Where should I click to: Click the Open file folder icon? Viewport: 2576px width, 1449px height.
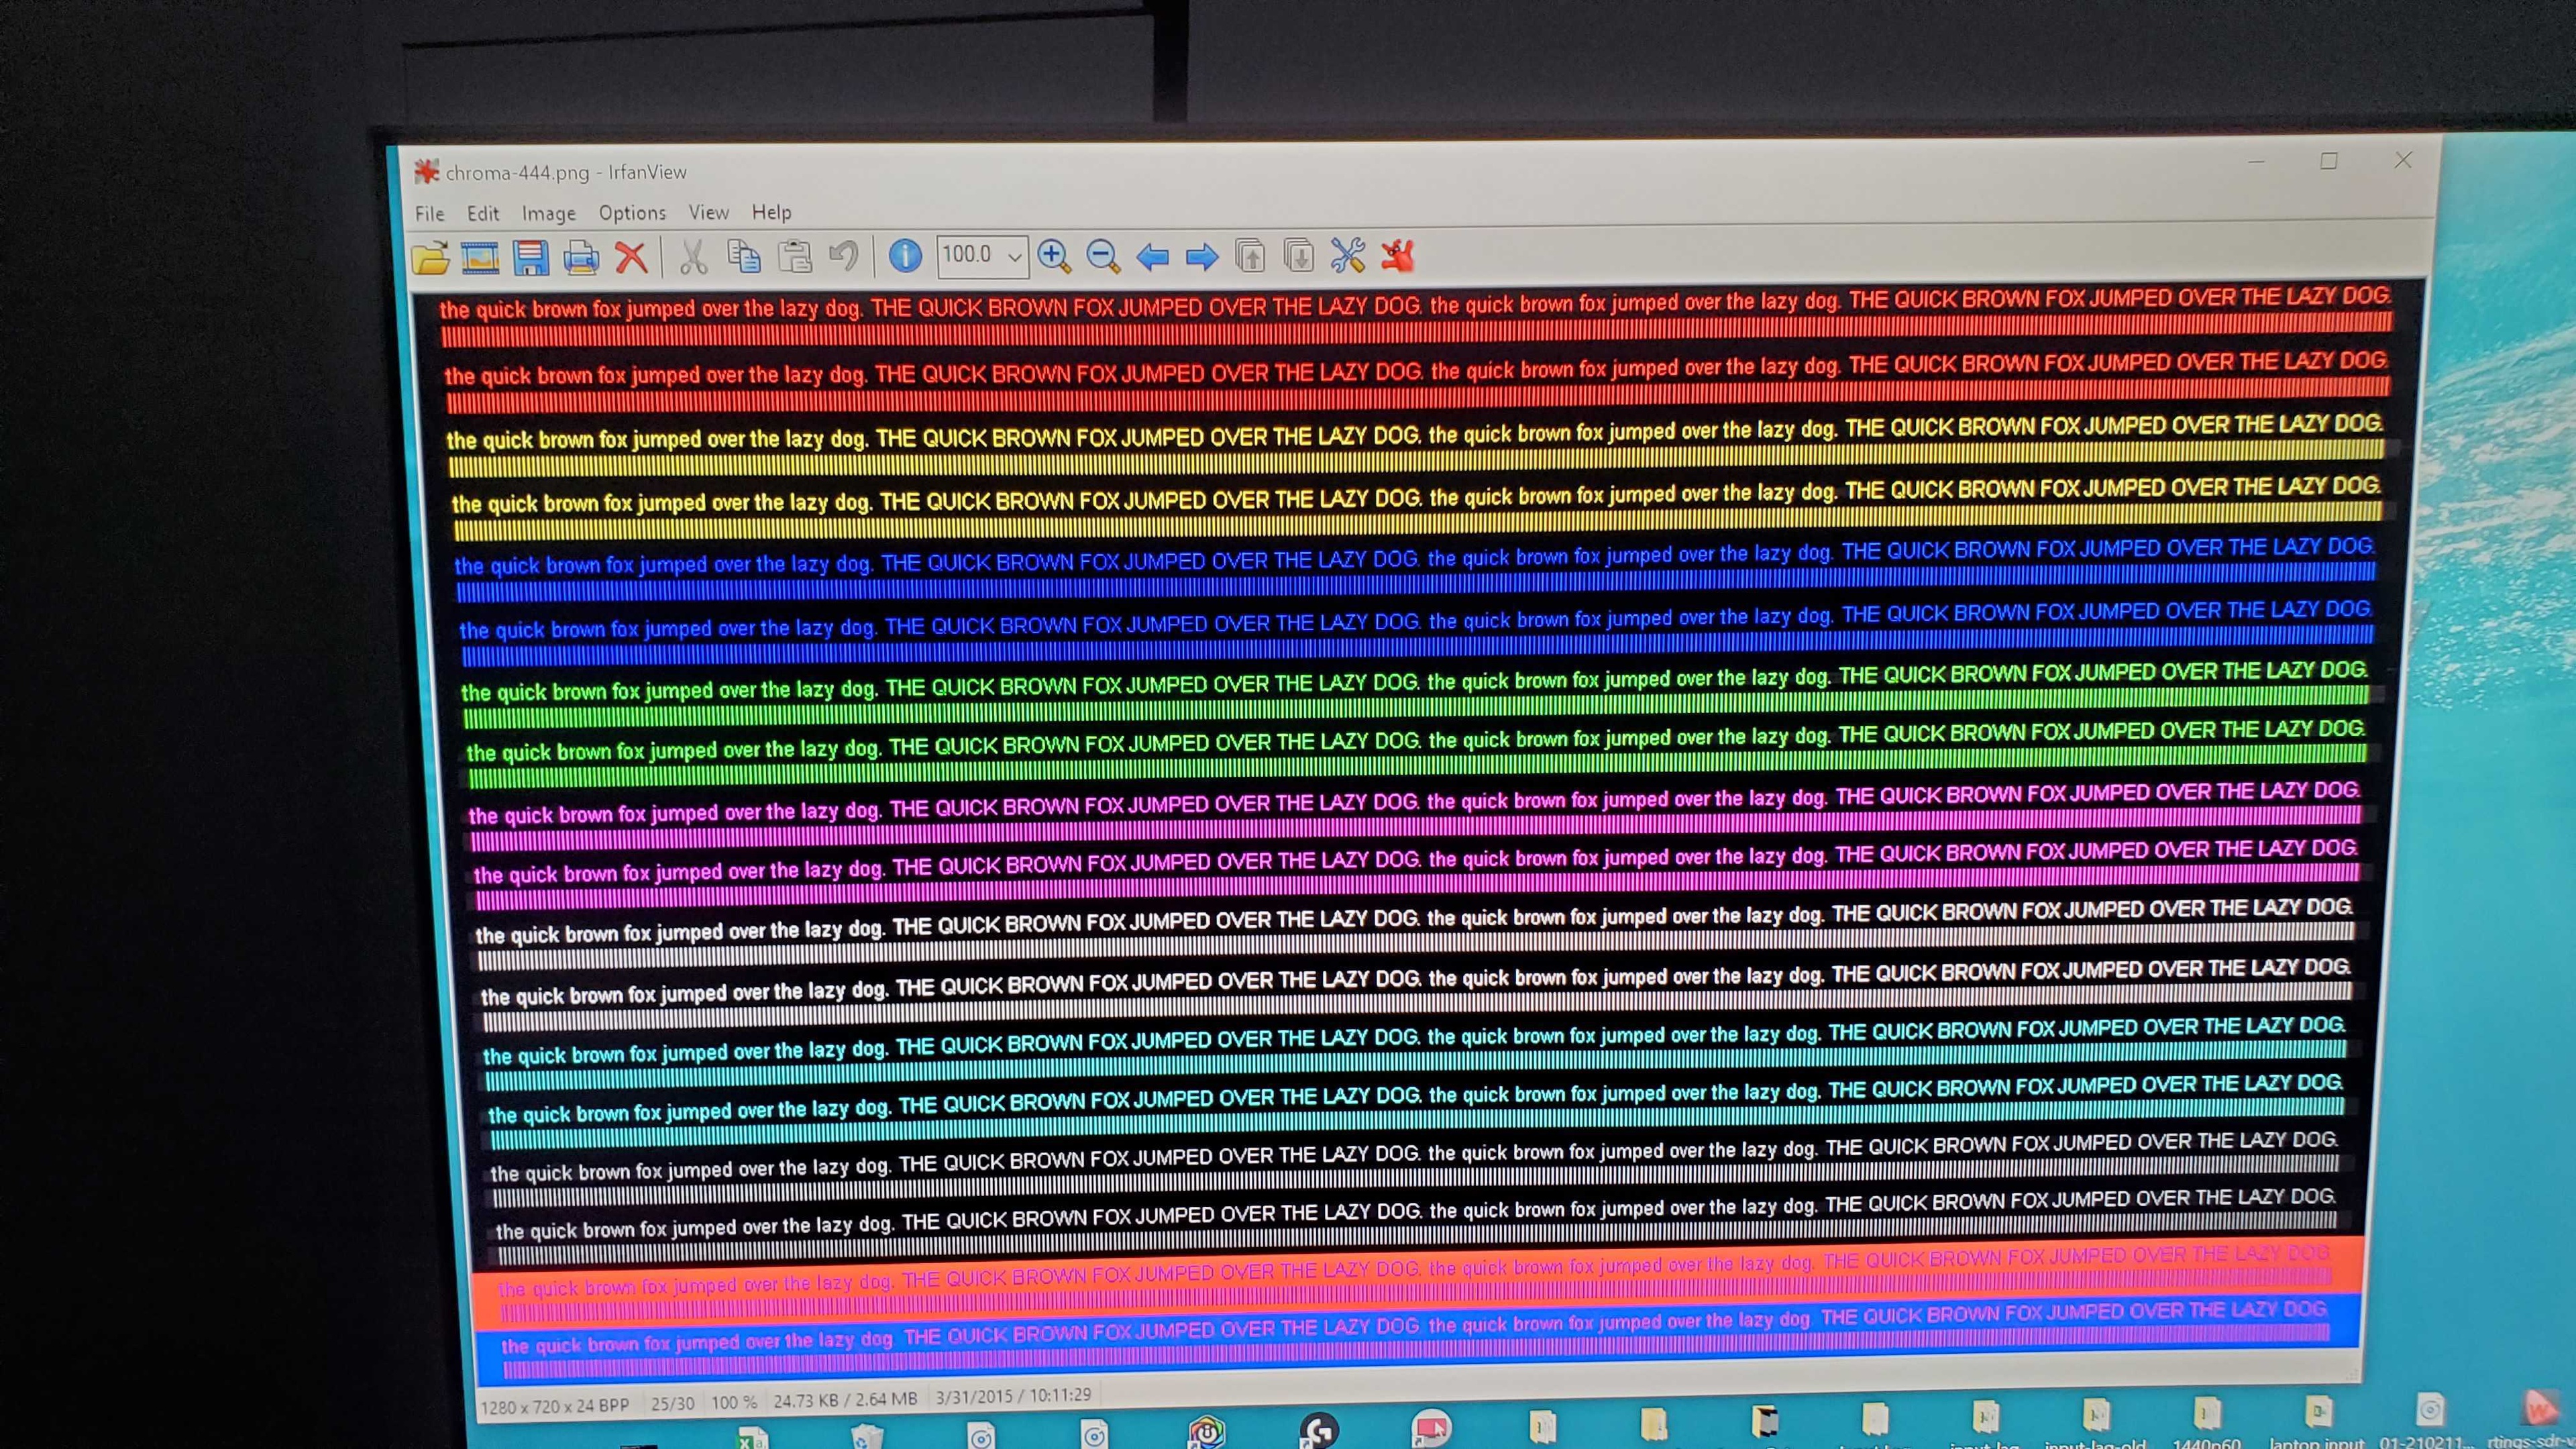pos(430,258)
